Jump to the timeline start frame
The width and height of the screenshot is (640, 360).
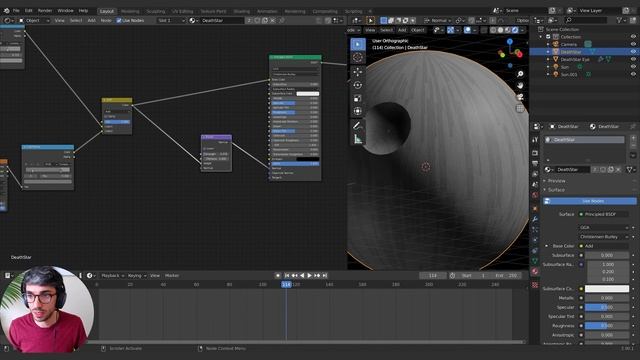(x=287, y=276)
